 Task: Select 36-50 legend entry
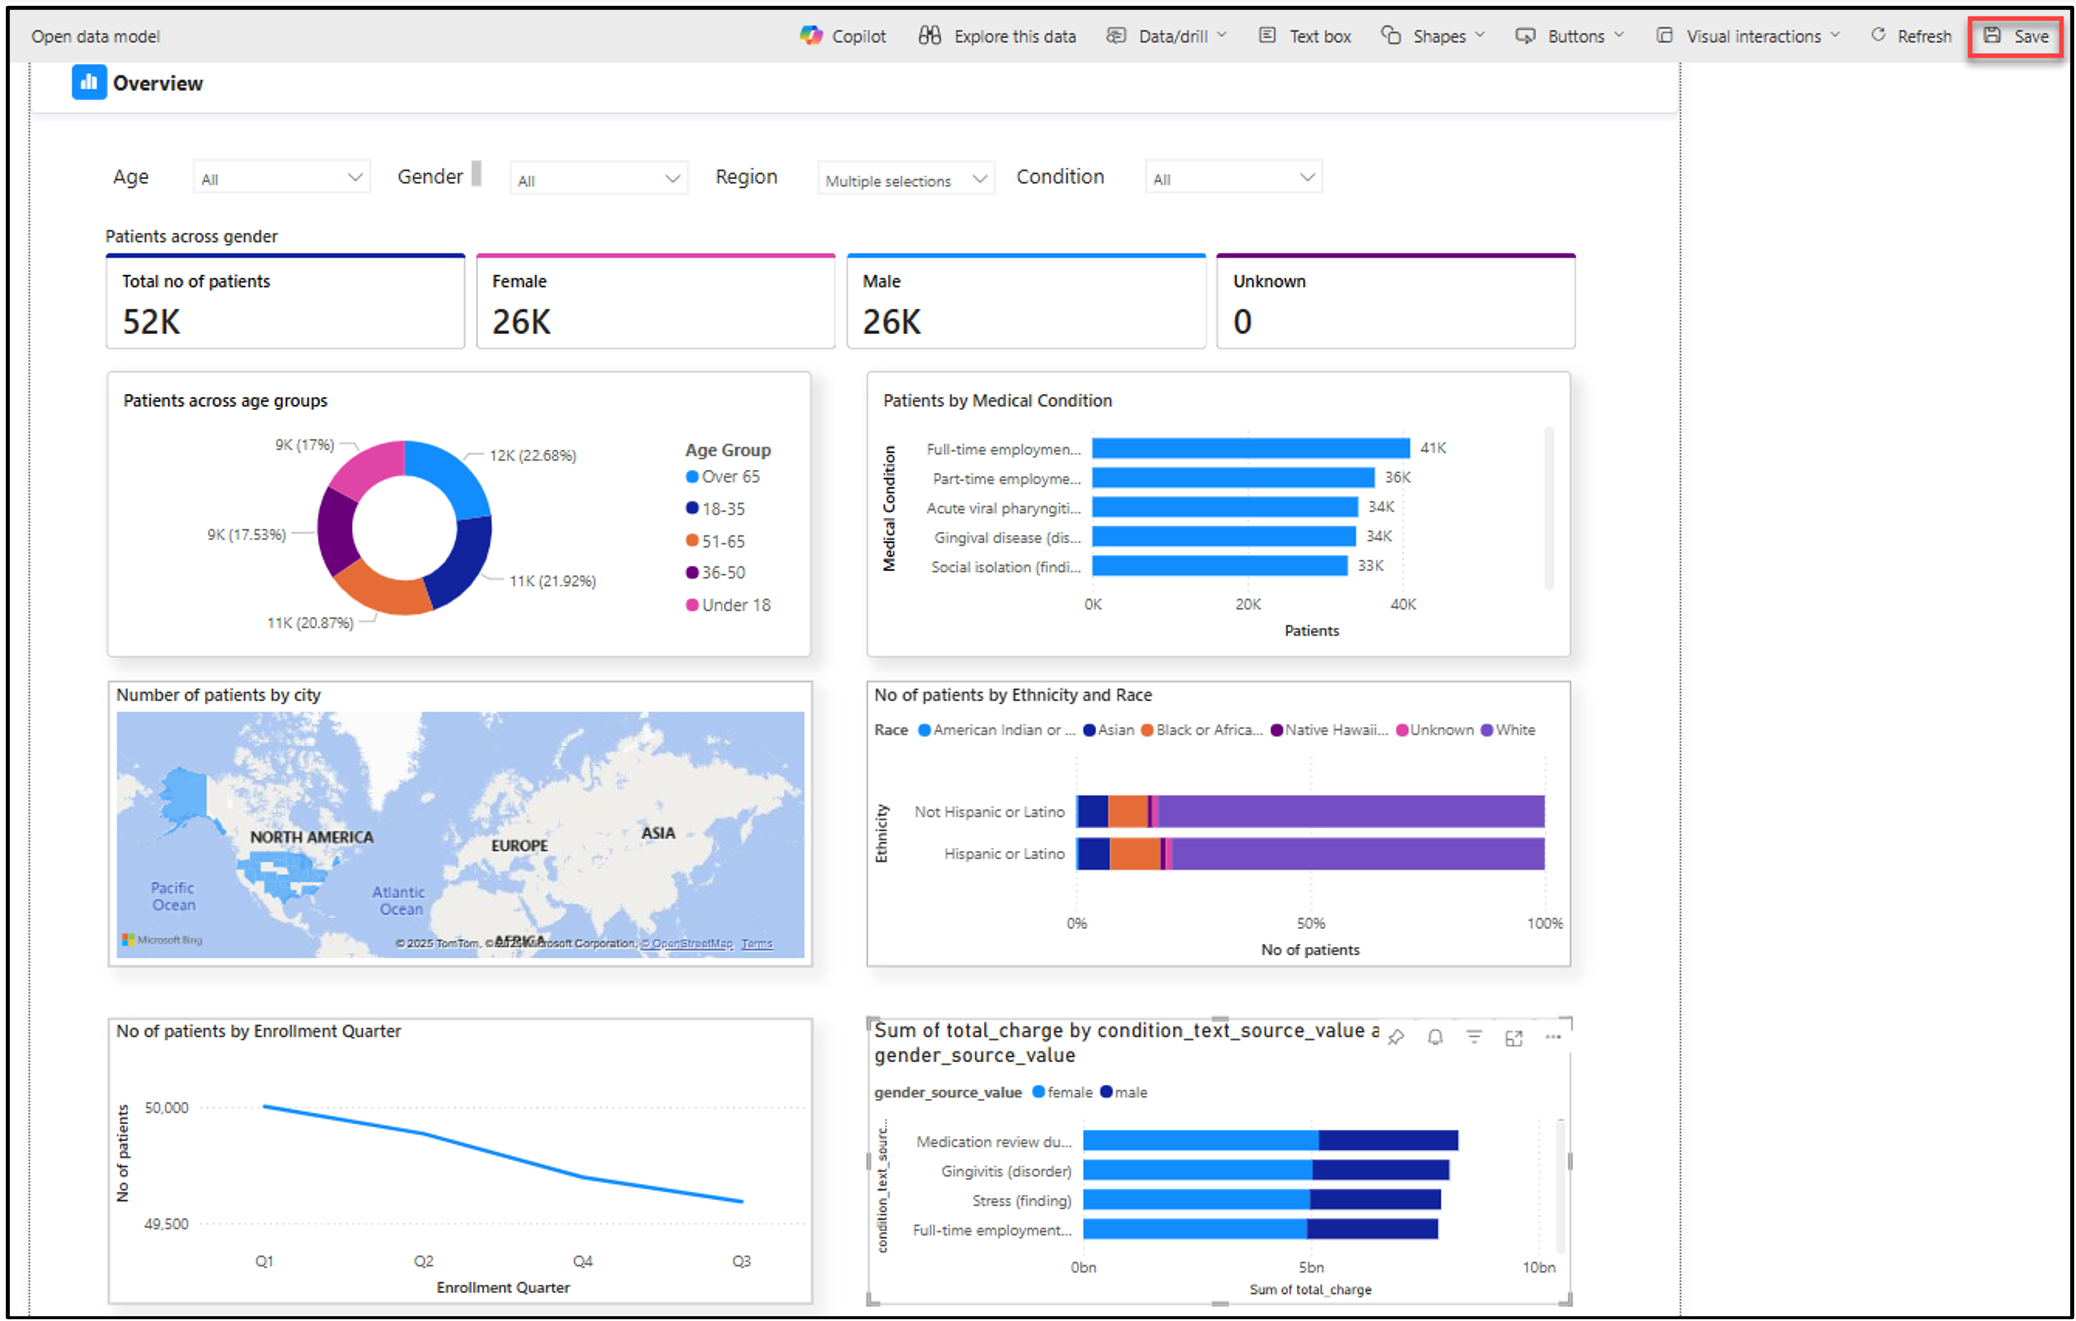715,572
